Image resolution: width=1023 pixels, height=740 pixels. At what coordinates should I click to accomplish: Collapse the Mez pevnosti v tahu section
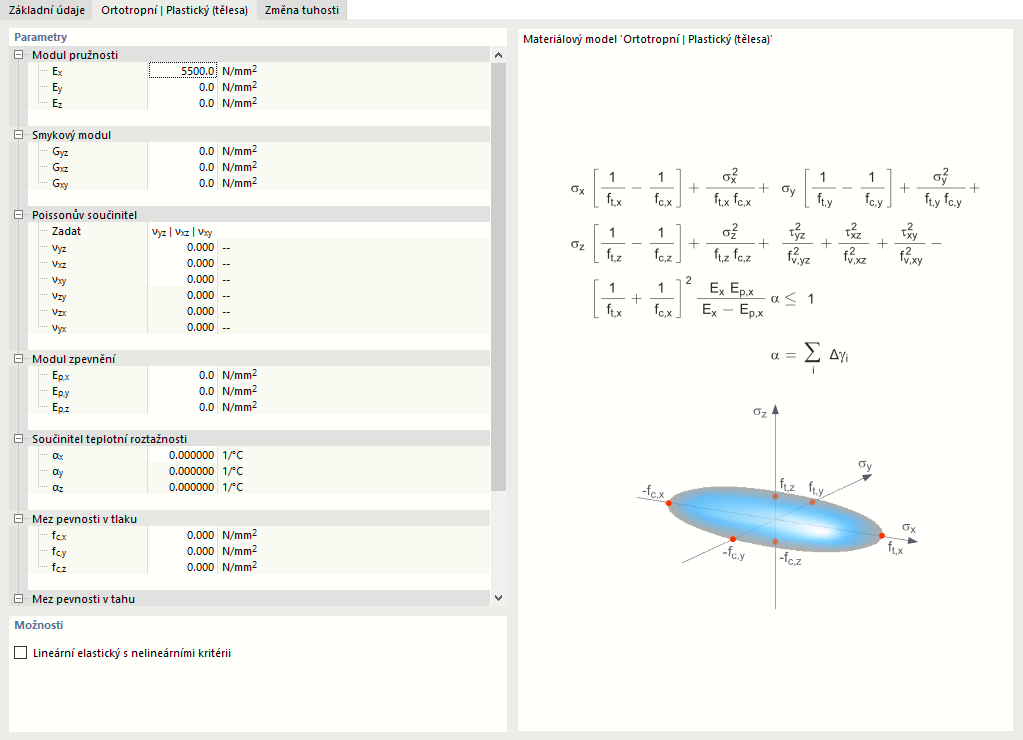(x=19, y=599)
